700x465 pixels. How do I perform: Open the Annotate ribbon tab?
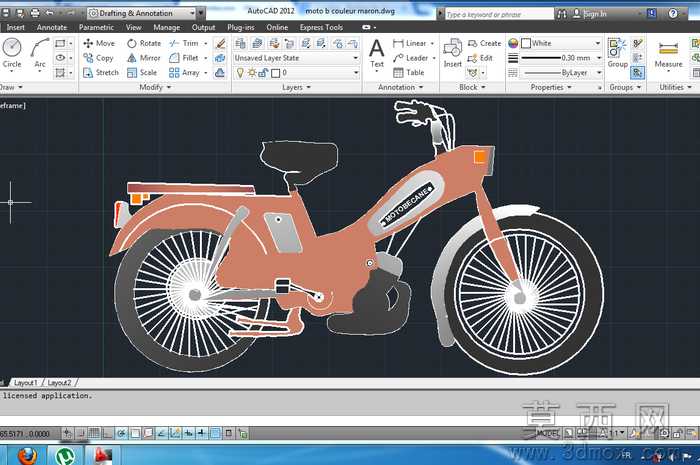52,27
